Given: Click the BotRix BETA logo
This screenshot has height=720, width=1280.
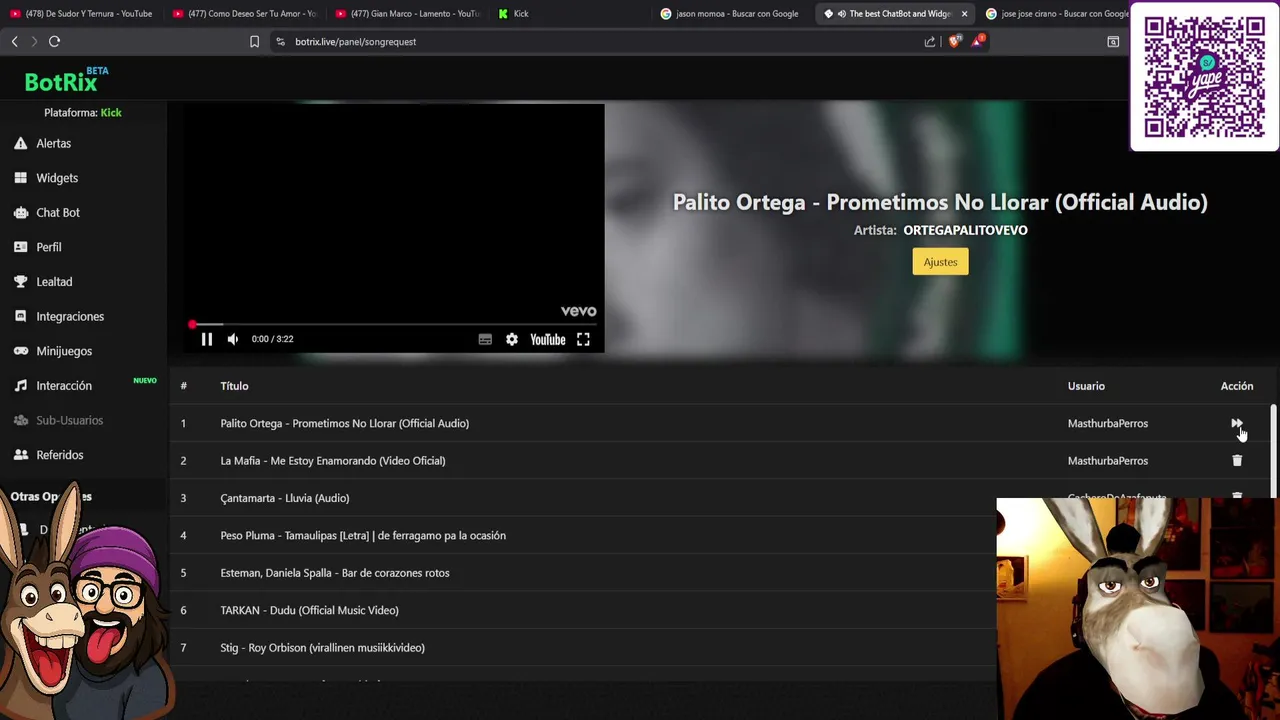Looking at the screenshot, I should (x=66, y=80).
